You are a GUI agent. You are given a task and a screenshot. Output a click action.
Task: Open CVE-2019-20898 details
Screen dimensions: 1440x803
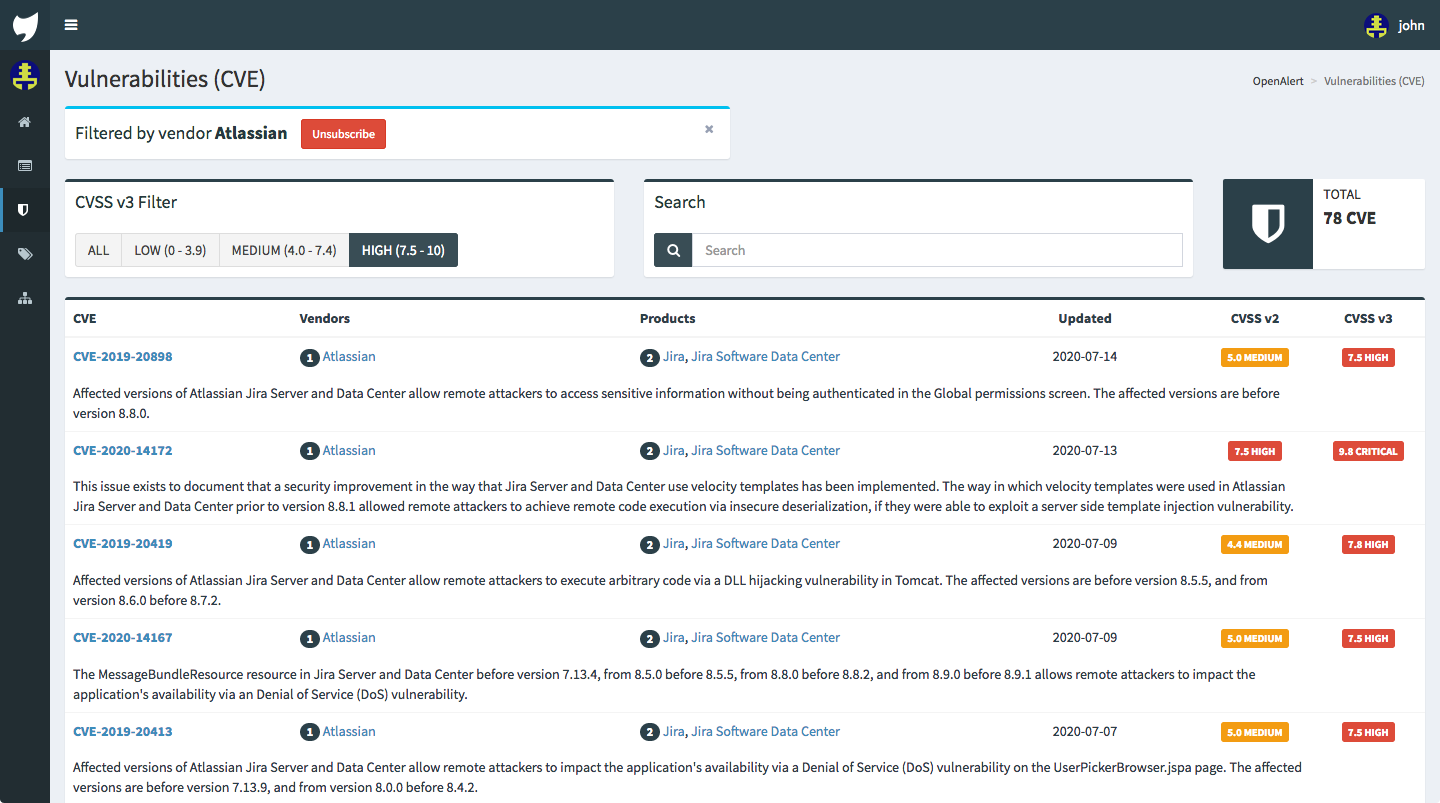point(122,356)
